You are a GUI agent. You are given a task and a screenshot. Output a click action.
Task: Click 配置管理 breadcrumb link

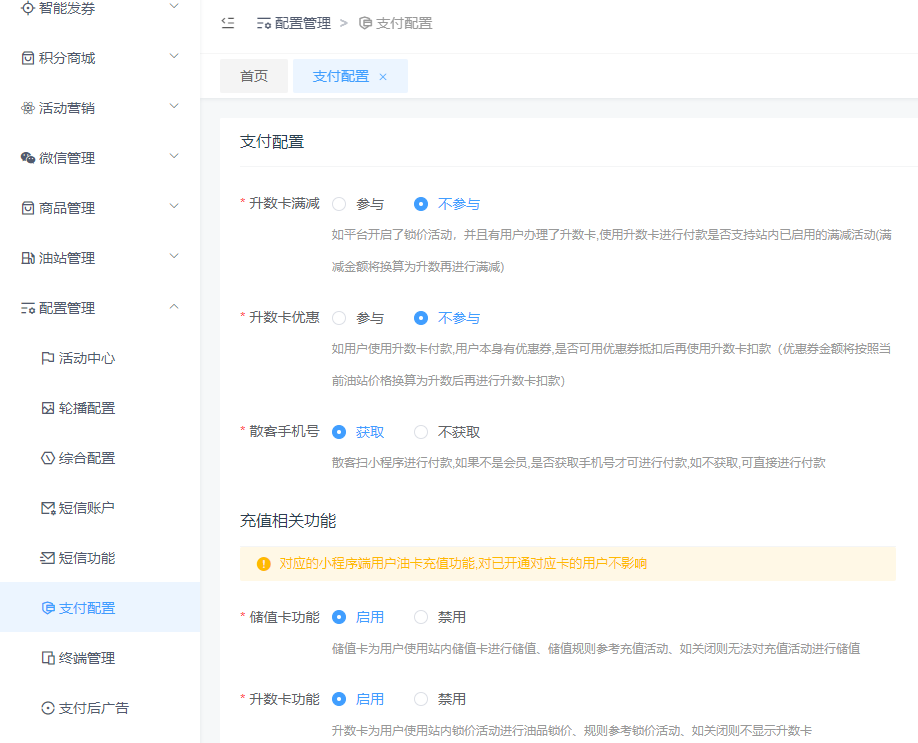303,23
